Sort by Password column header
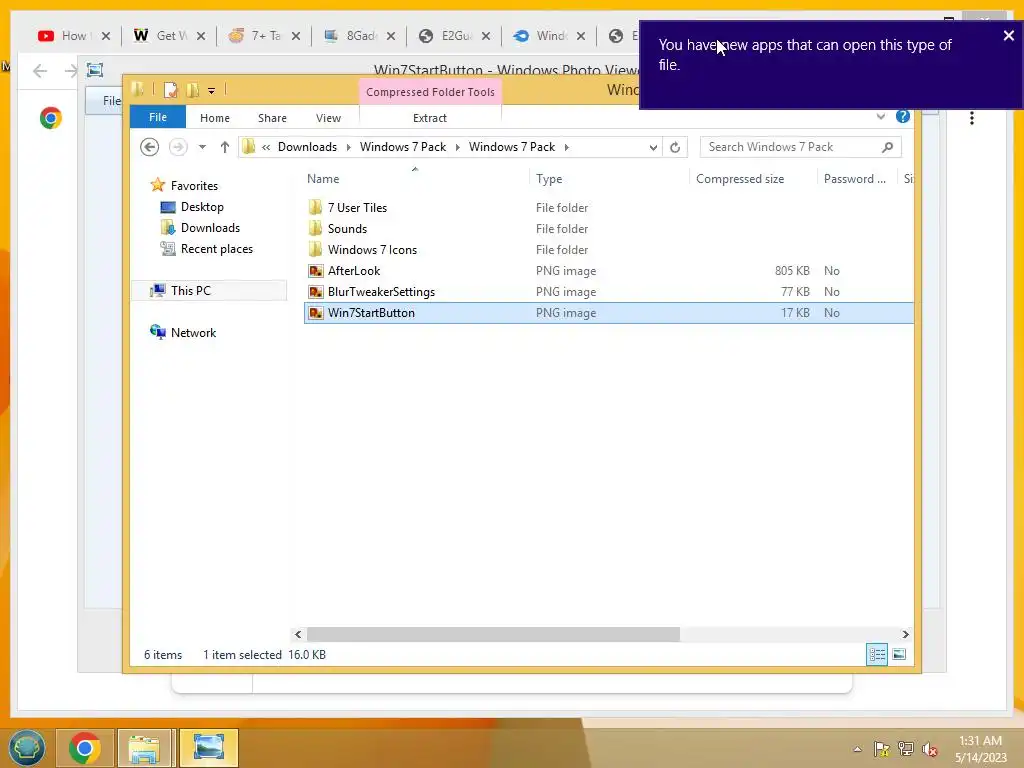1024x768 pixels. point(854,179)
